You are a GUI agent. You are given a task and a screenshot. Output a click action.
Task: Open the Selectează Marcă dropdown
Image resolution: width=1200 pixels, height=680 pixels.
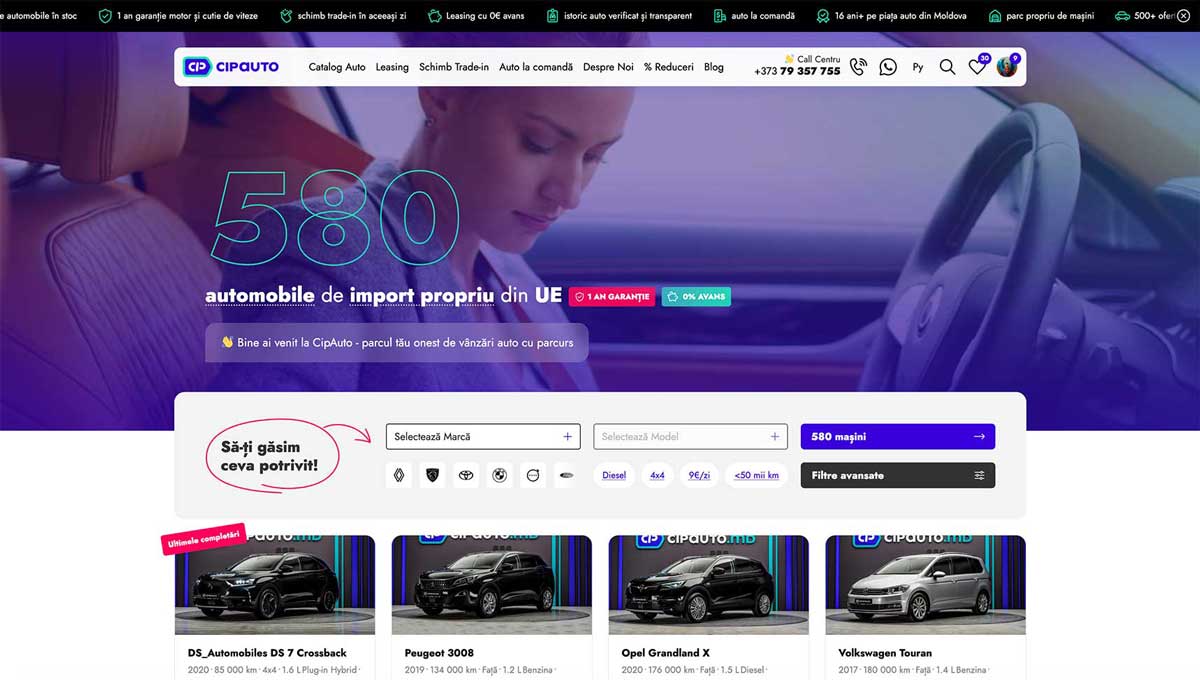pos(483,436)
